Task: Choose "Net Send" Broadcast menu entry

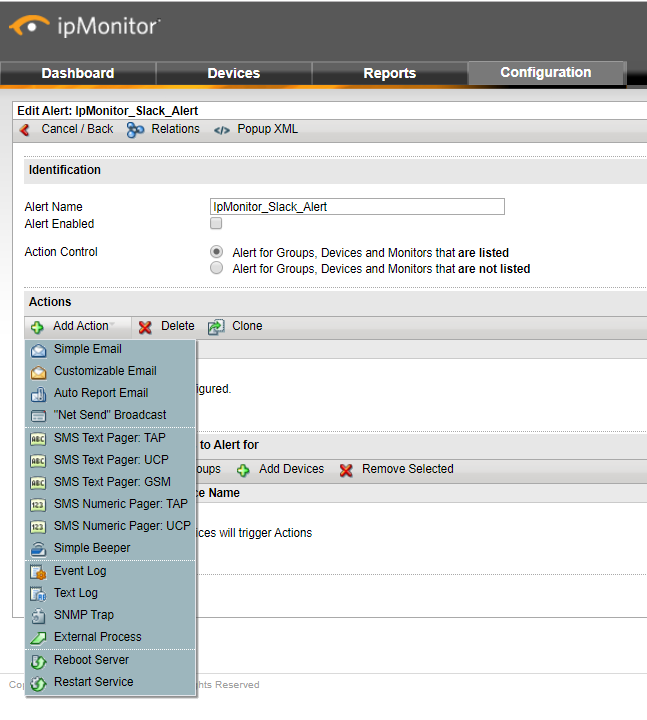Action: 110,415
